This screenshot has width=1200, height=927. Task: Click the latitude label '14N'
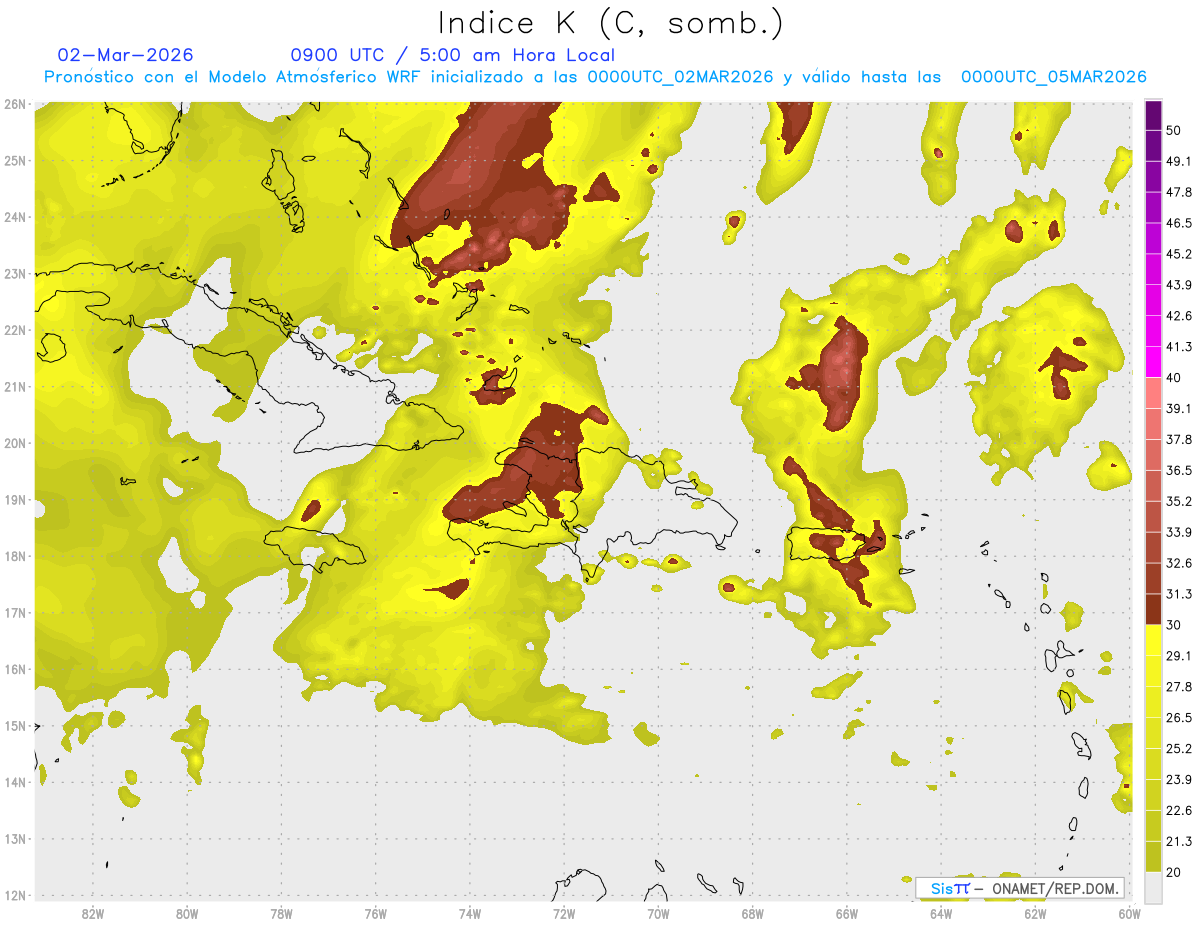(15, 782)
